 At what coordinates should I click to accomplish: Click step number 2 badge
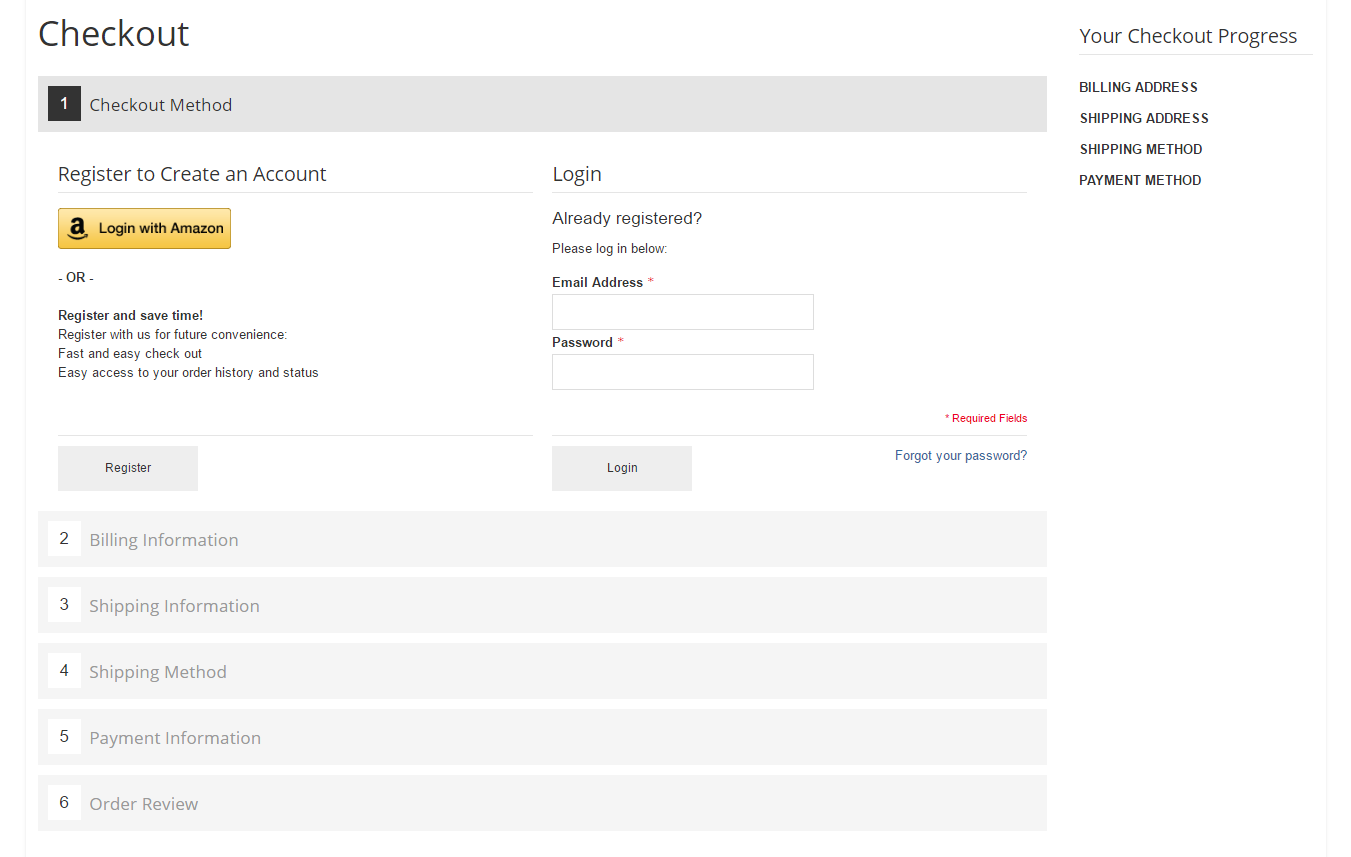point(64,539)
